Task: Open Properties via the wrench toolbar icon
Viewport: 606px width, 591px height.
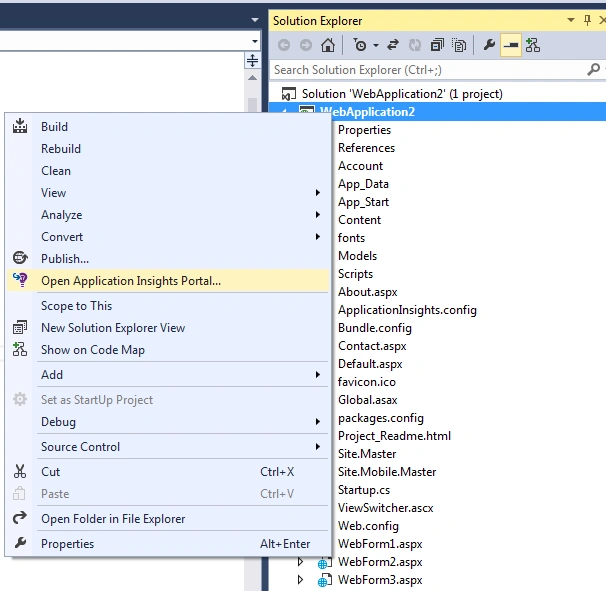Action: pyautogui.click(x=489, y=45)
